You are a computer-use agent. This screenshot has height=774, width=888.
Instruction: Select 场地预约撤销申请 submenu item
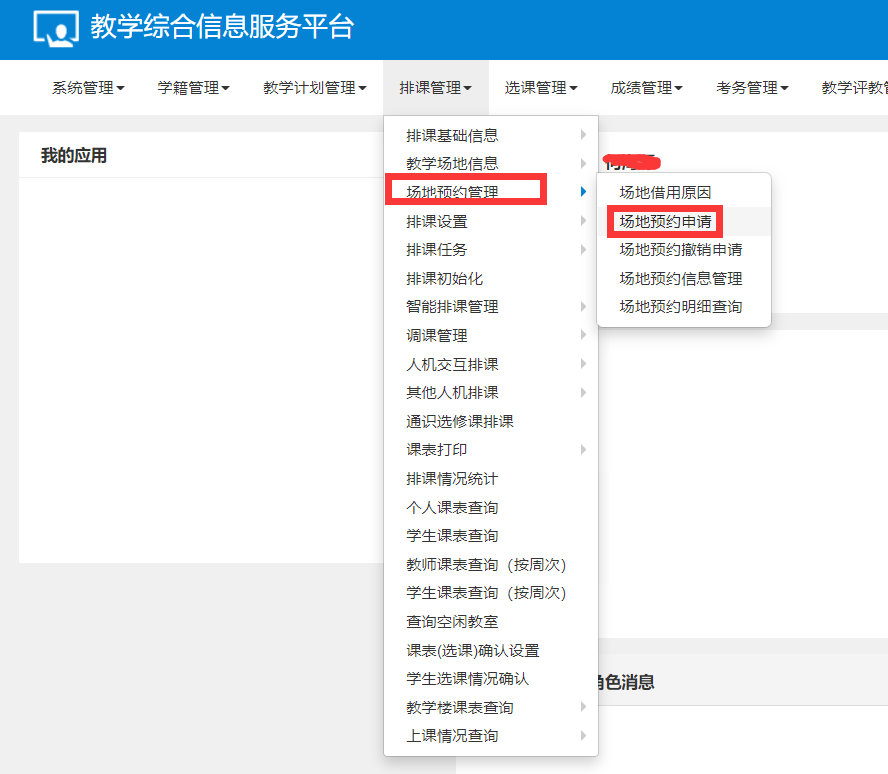click(680, 250)
